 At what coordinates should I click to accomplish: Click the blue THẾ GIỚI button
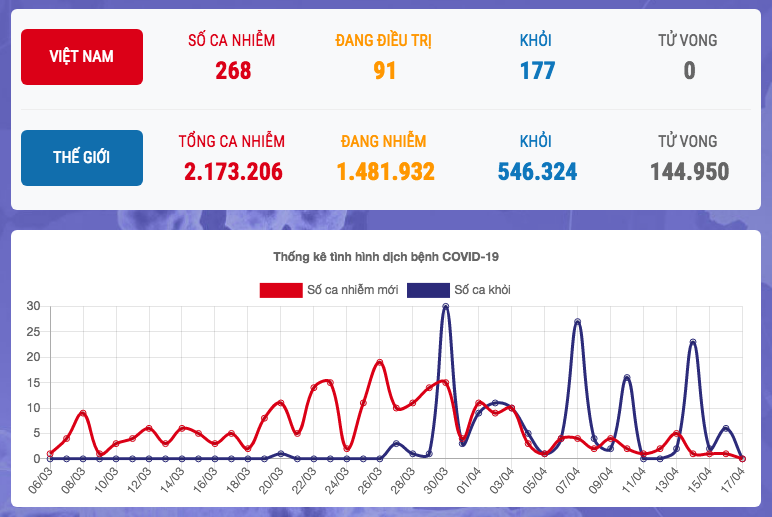(82, 158)
